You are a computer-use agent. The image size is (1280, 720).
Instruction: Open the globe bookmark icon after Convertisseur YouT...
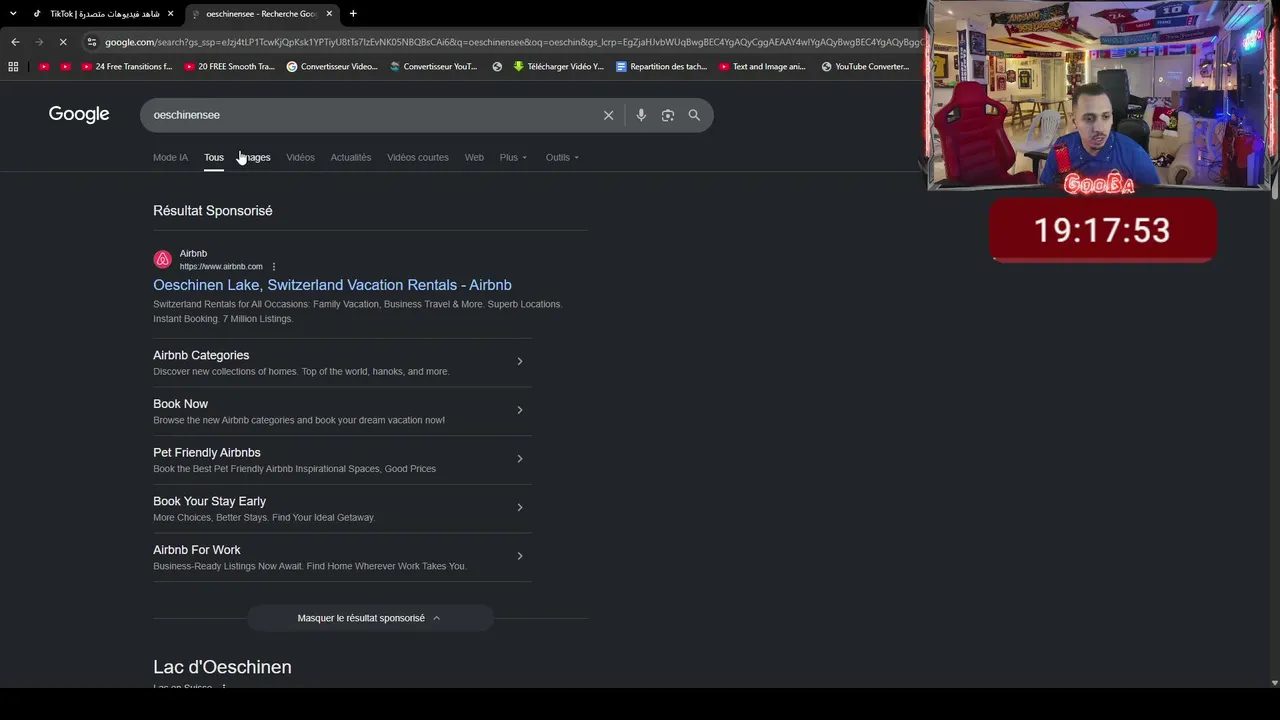click(497, 67)
